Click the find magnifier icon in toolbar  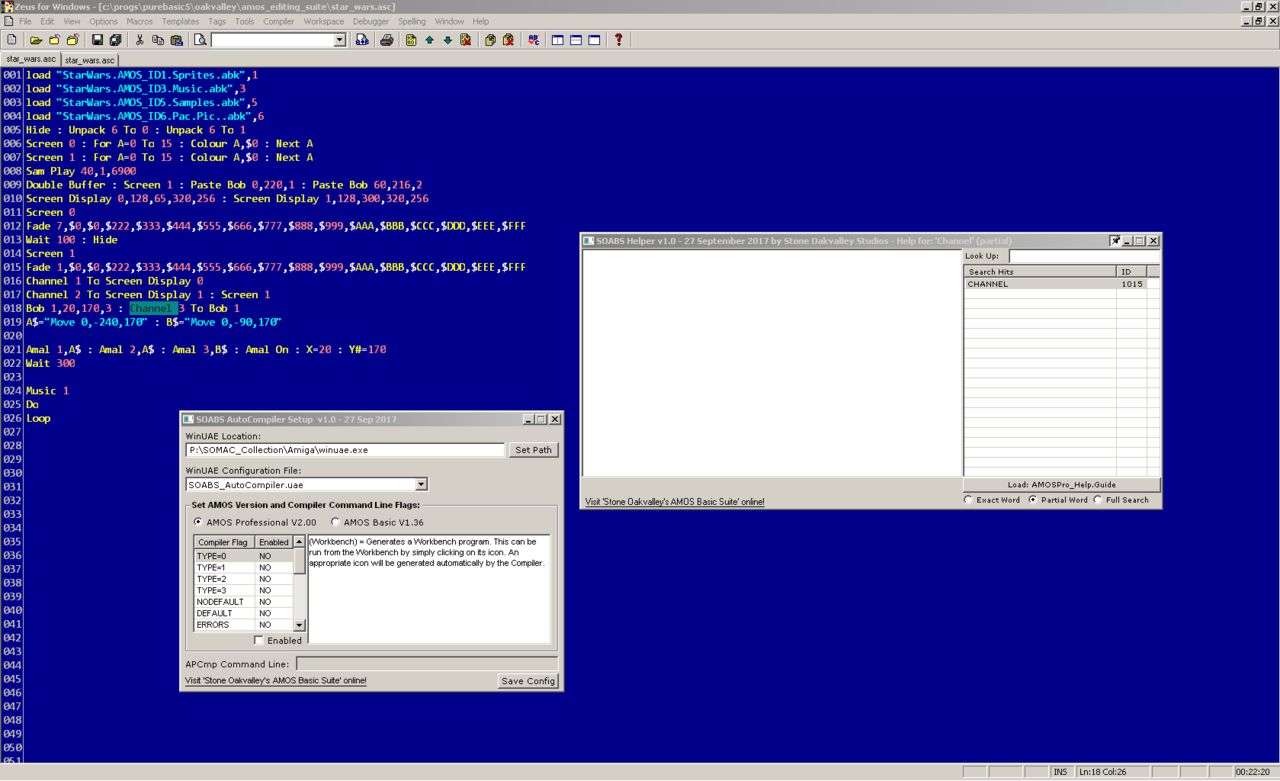tap(200, 40)
